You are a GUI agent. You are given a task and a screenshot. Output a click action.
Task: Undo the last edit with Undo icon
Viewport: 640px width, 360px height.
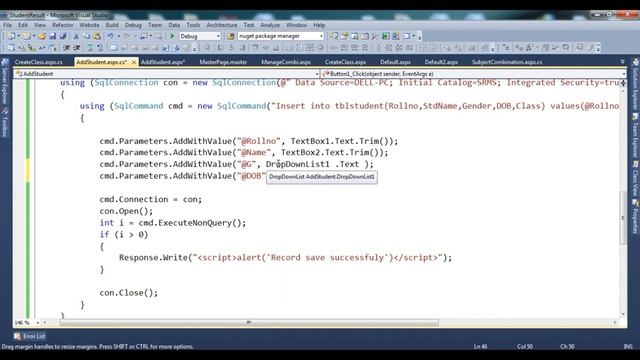tap(111, 36)
